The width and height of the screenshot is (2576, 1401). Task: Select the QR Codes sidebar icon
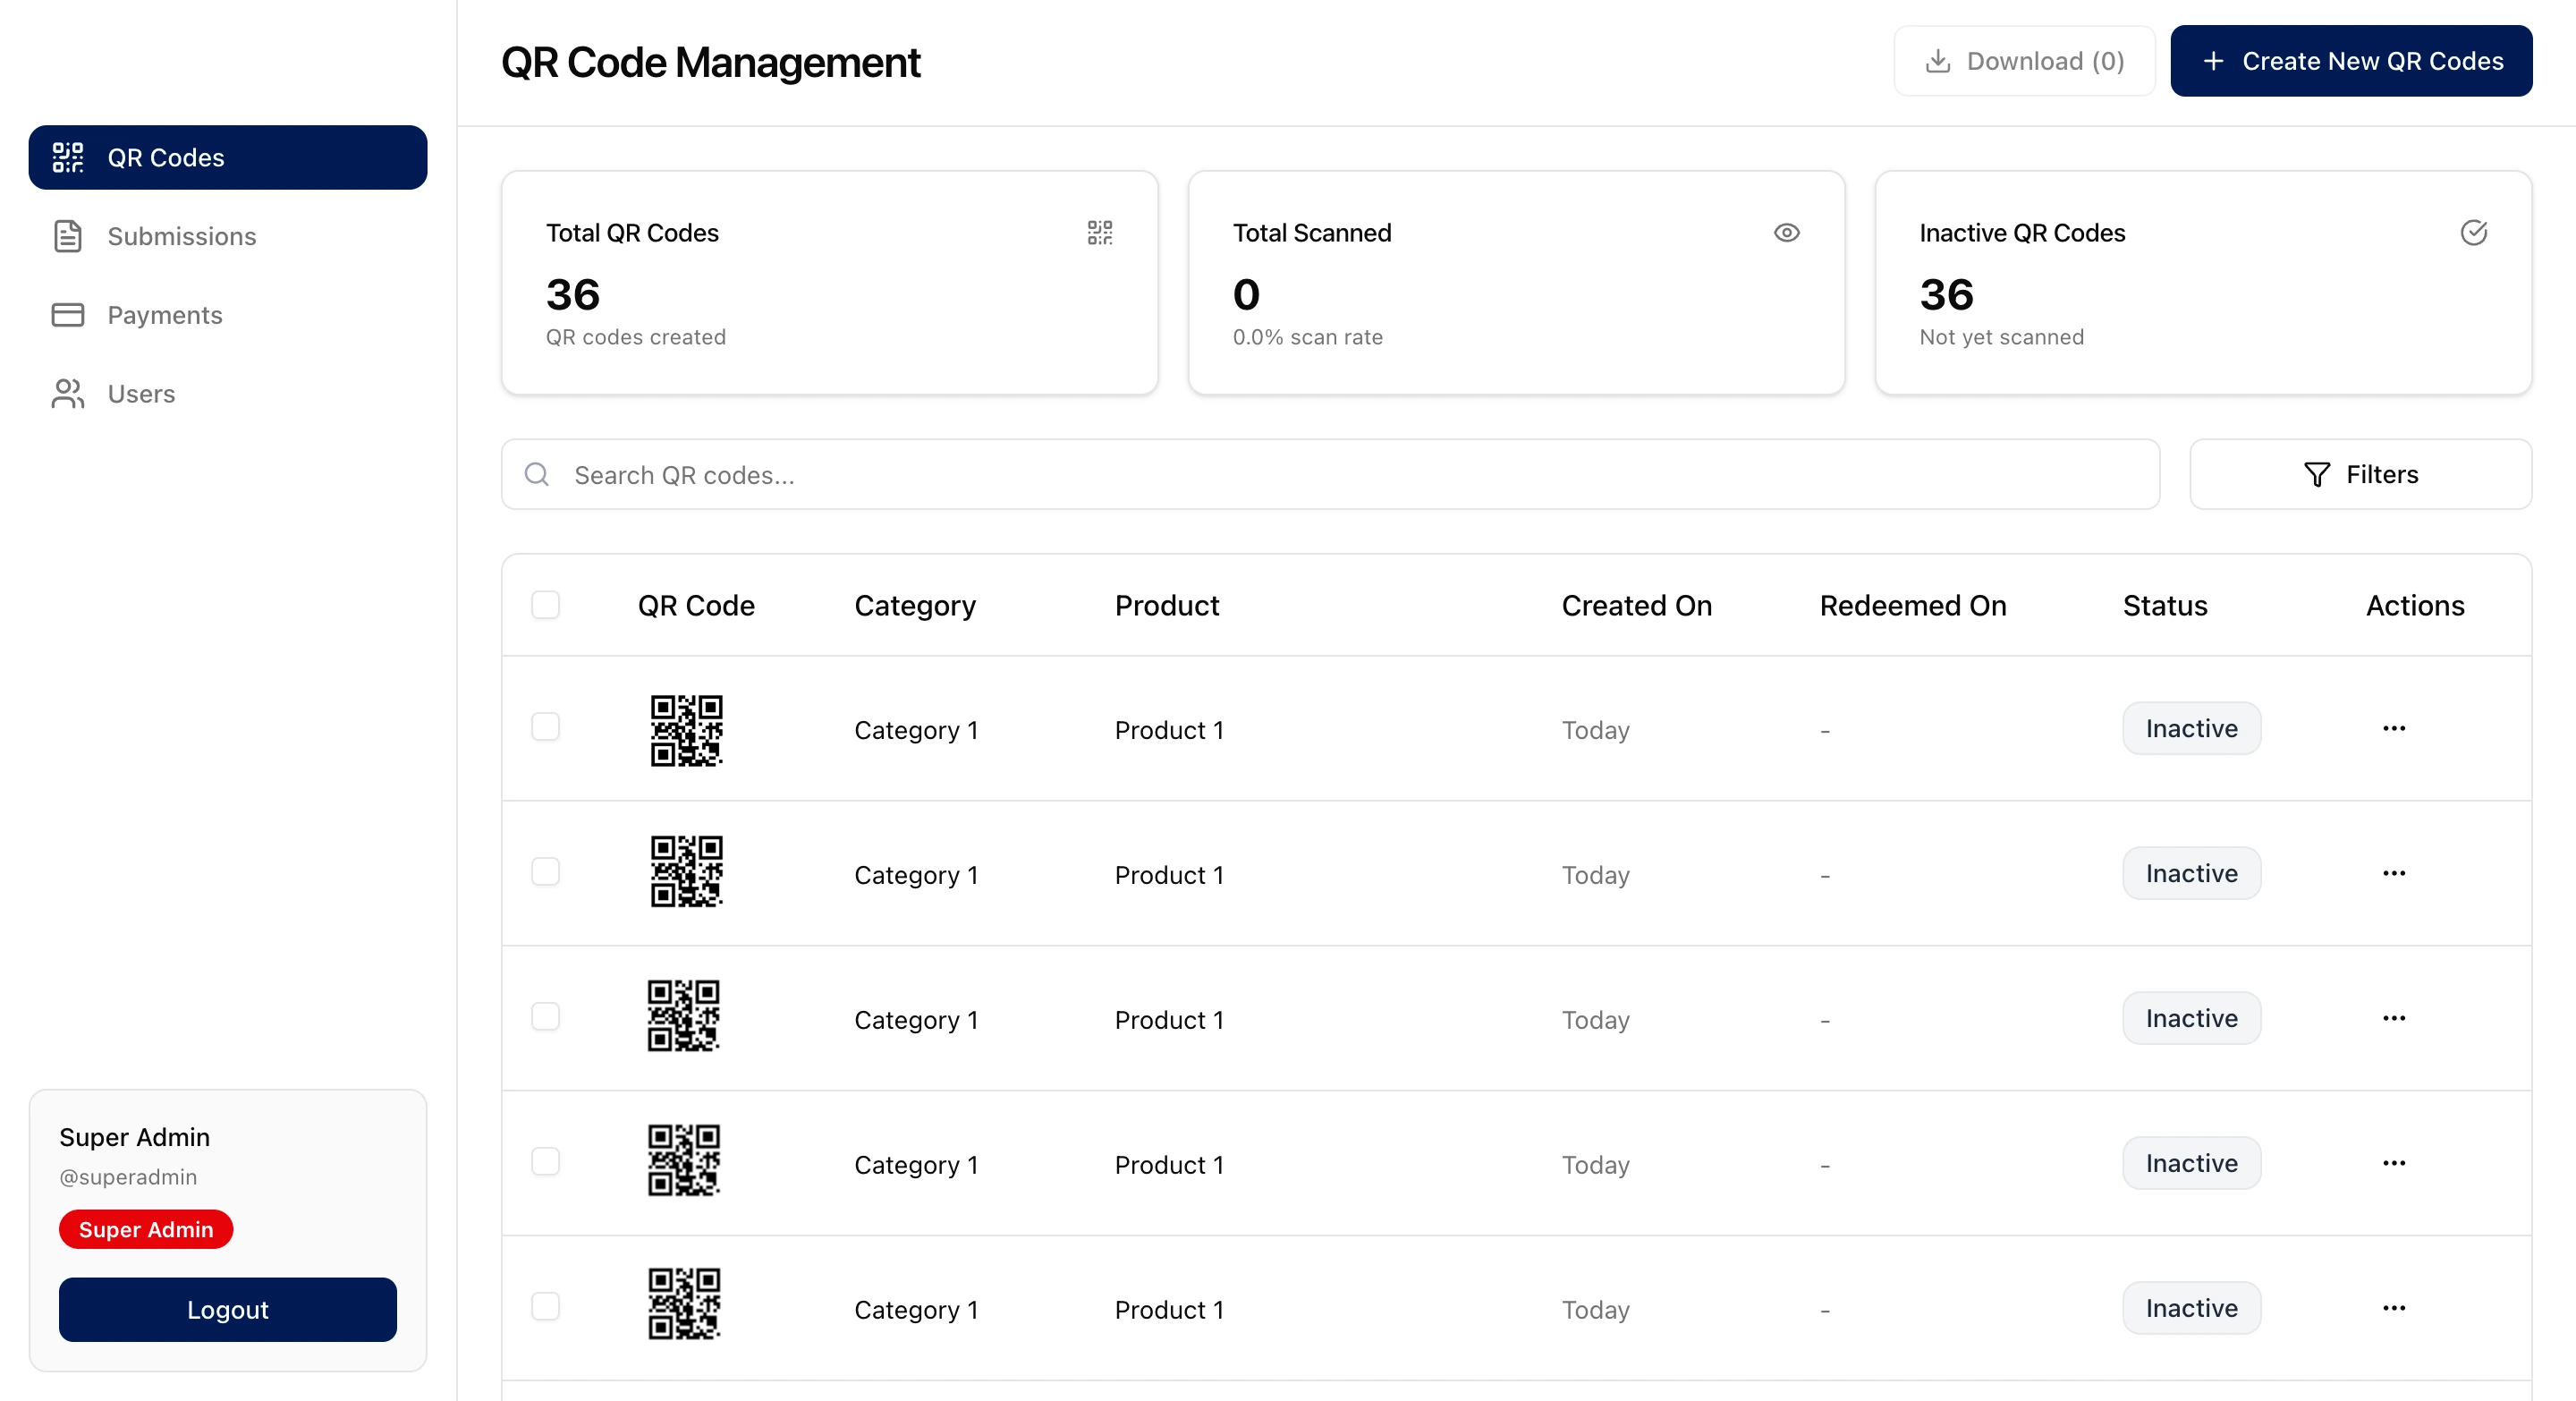[67, 157]
